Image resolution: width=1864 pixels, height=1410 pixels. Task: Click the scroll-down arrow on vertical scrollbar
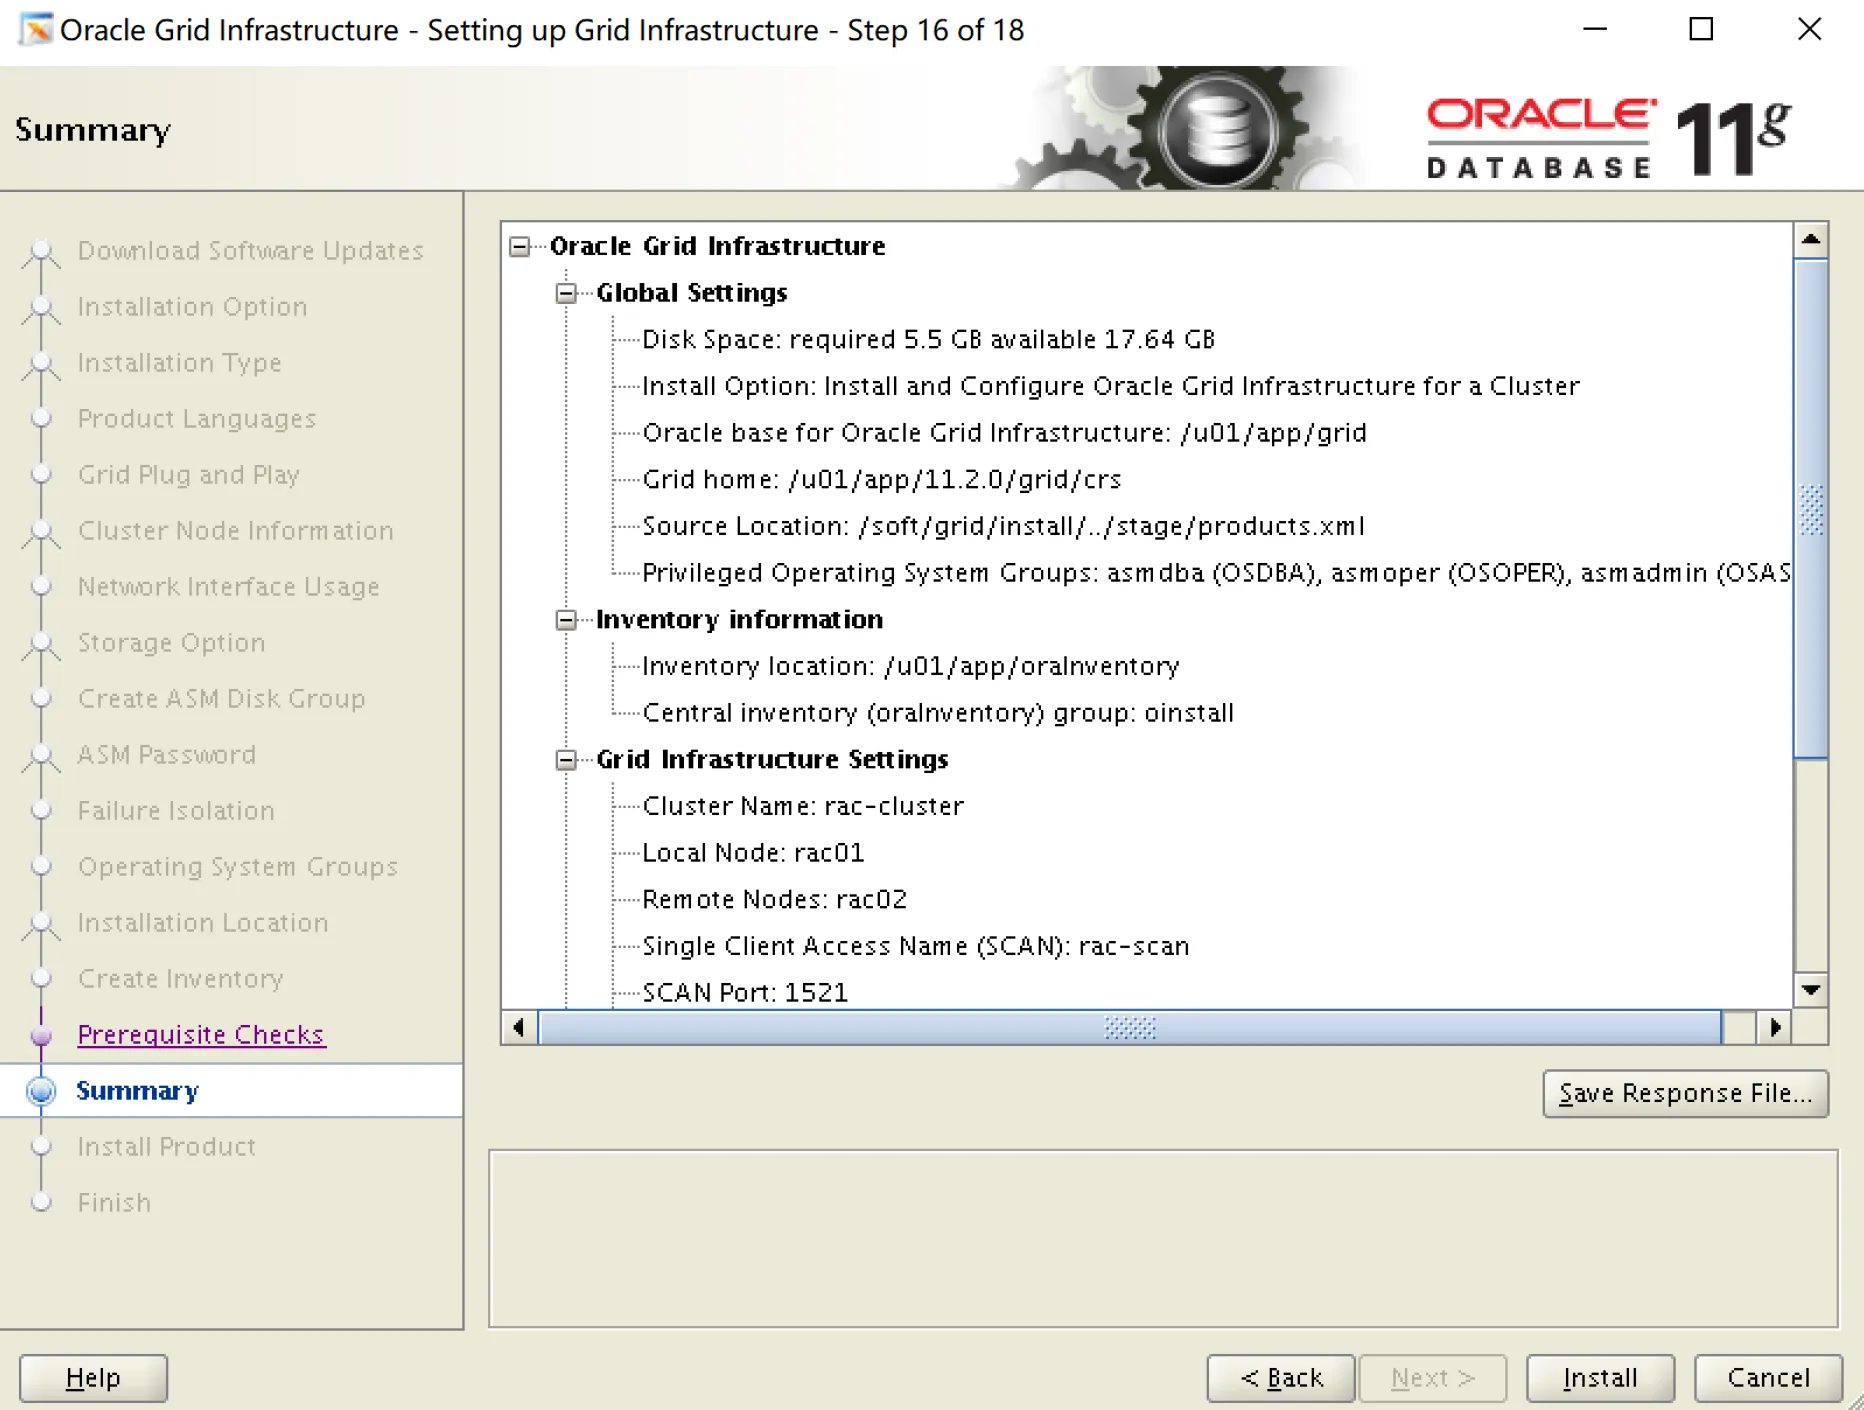(1811, 990)
